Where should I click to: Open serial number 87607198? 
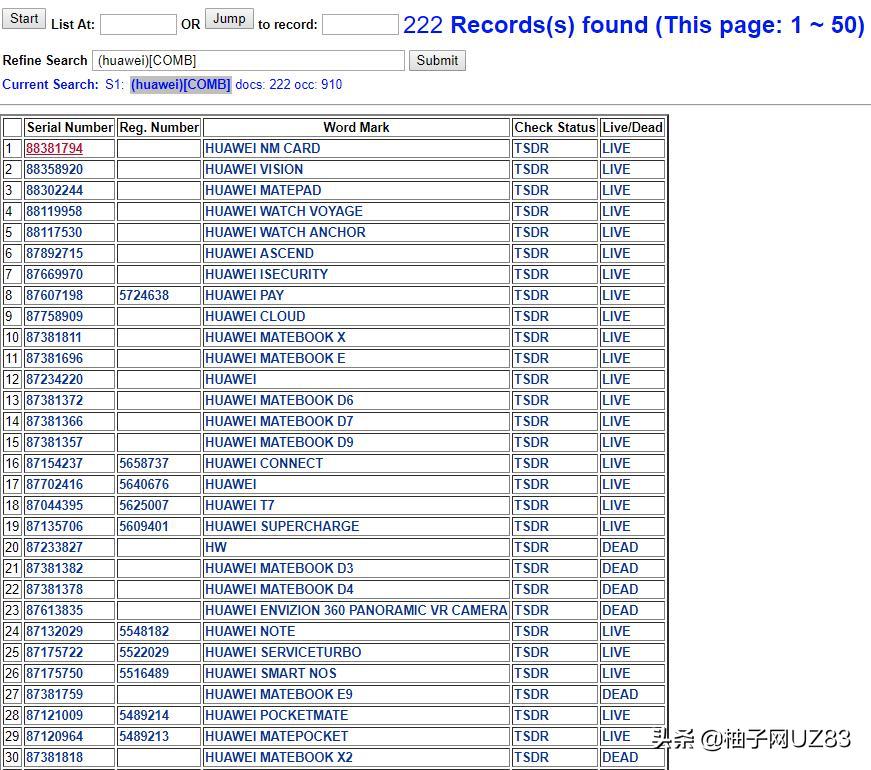click(x=54, y=296)
